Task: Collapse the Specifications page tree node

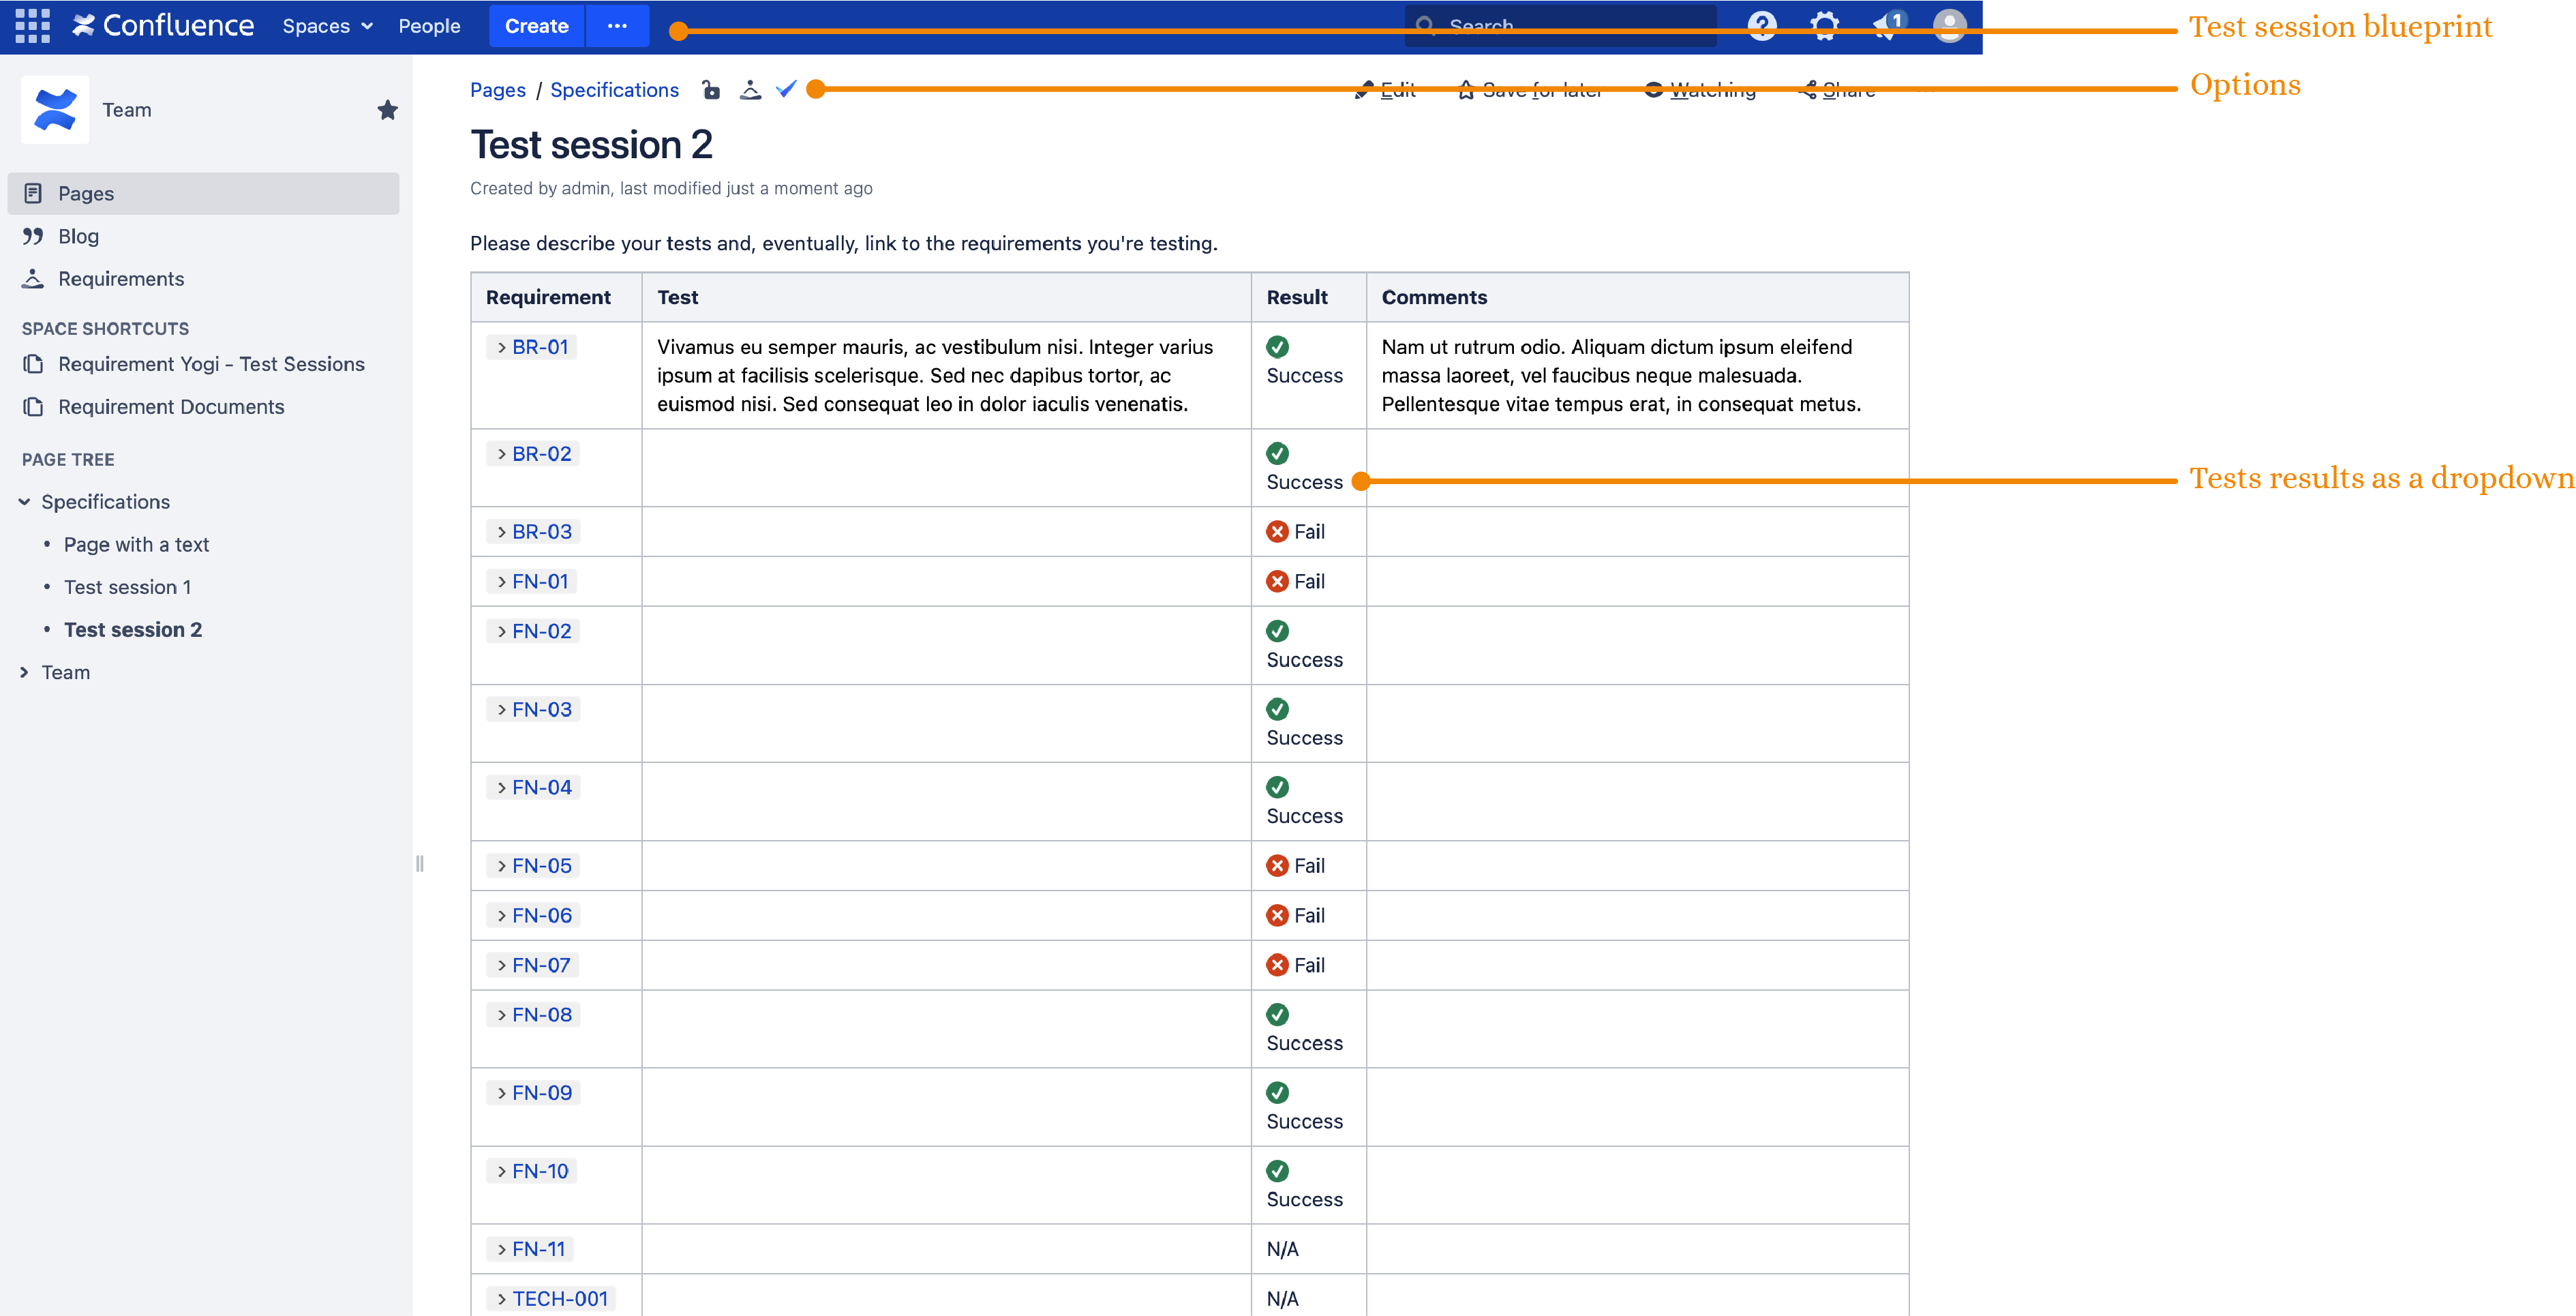Action: click(24, 502)
